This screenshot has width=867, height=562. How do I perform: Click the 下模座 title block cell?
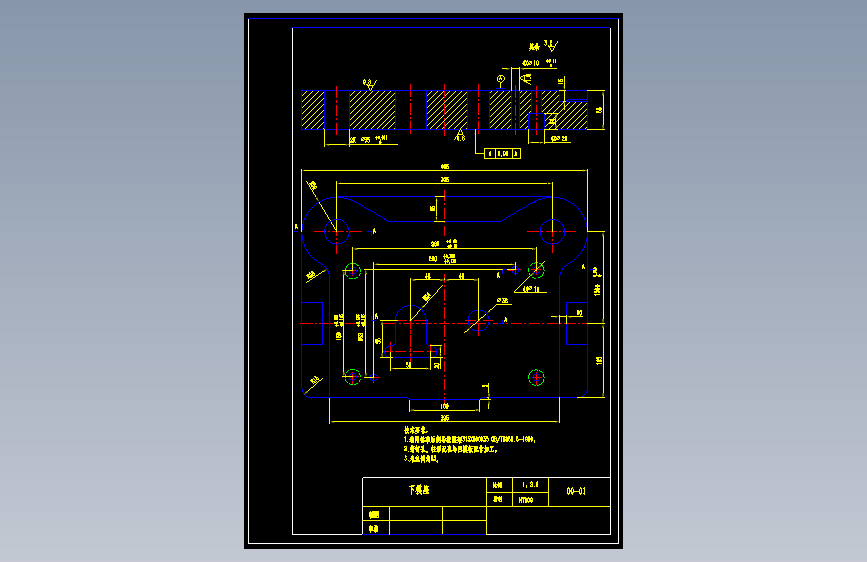pyautogui.click(x=424, y=492)
